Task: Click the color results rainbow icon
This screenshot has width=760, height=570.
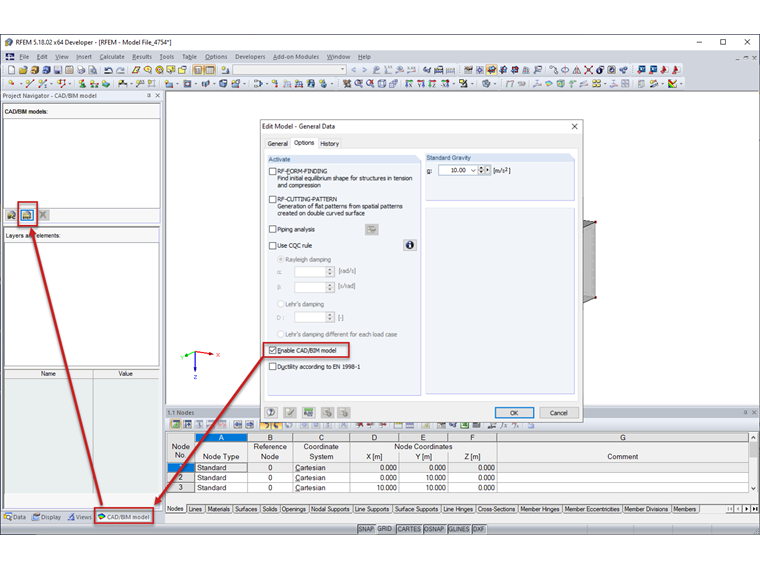Action: pyautogui.click(x=672, y=83)
